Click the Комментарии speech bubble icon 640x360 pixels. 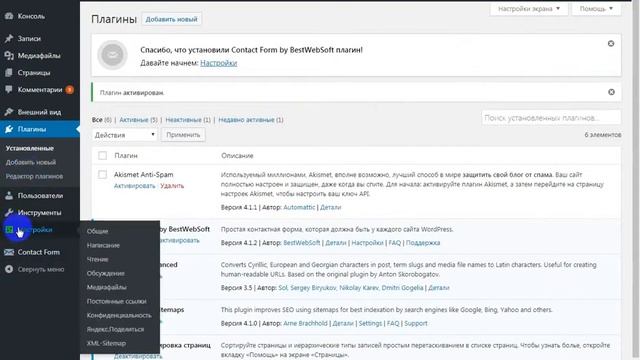tap(9, 89)
